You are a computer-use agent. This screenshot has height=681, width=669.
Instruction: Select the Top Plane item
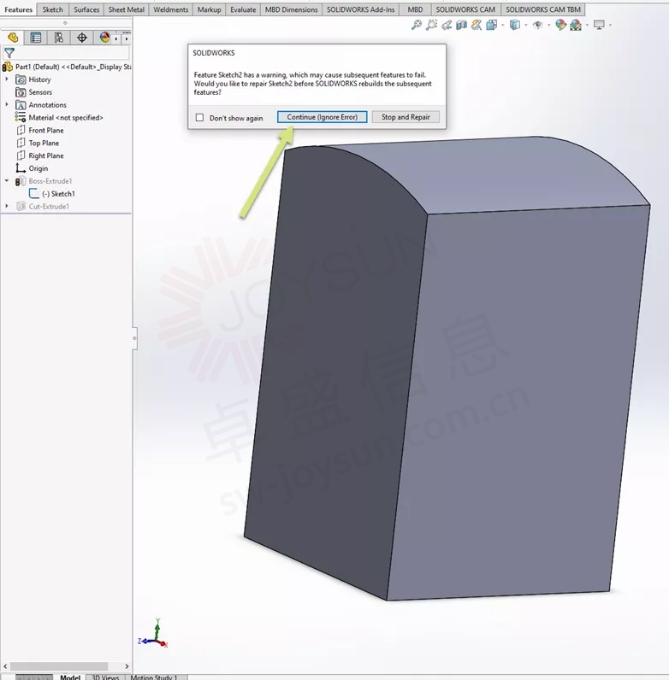pyautogui.click(x=38, y=143)
